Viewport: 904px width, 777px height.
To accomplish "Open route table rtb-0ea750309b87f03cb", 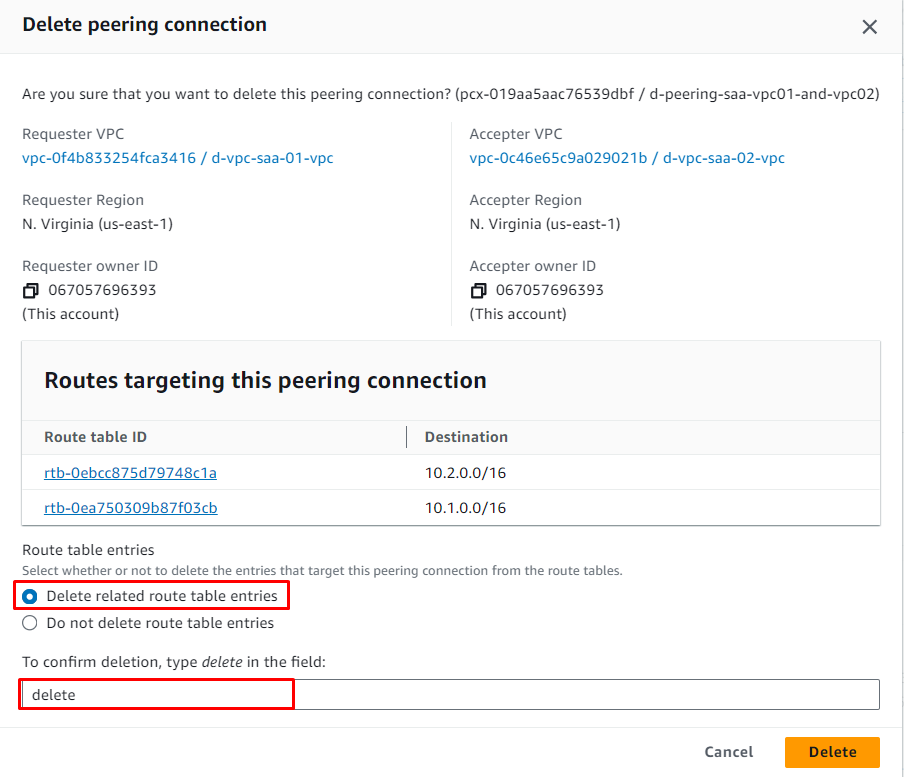I will pyautogui.click(x=130, y=508).
